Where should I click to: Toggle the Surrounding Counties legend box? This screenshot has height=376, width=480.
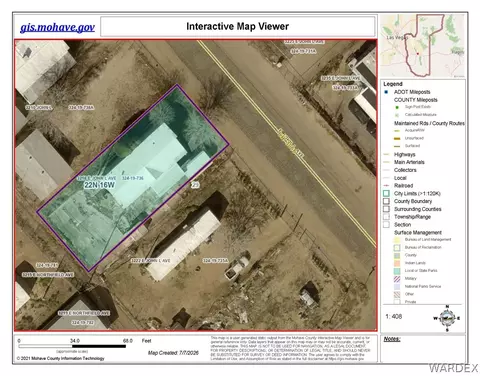coord(386,209)
